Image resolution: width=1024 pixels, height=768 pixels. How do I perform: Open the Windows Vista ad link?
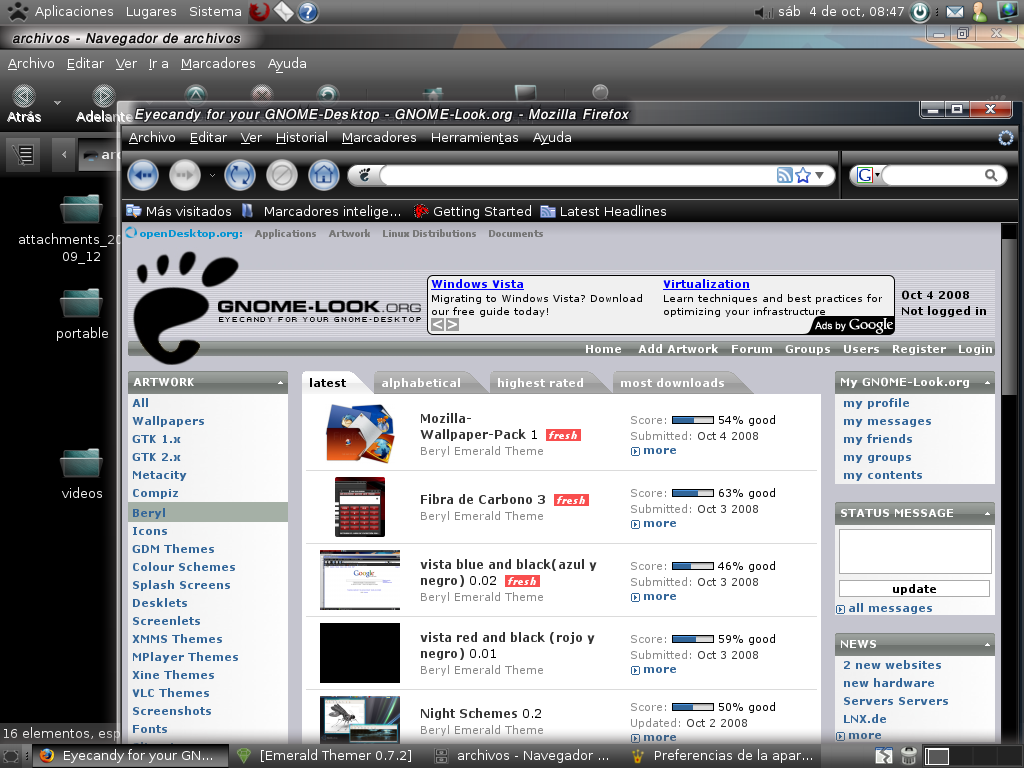click(477, 284)
